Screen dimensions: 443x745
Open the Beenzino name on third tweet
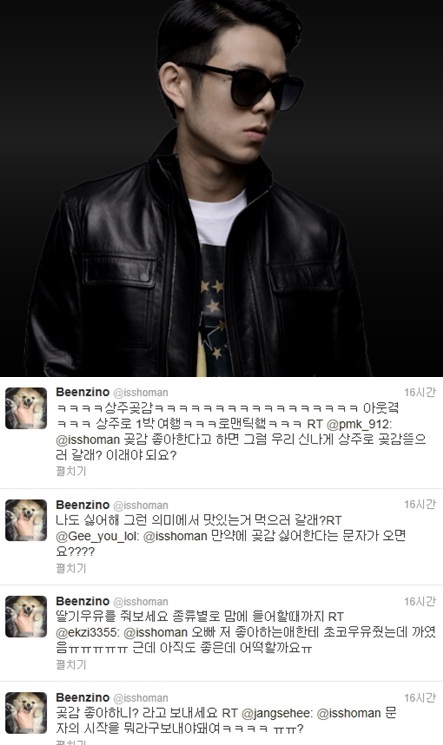point(83,601)
